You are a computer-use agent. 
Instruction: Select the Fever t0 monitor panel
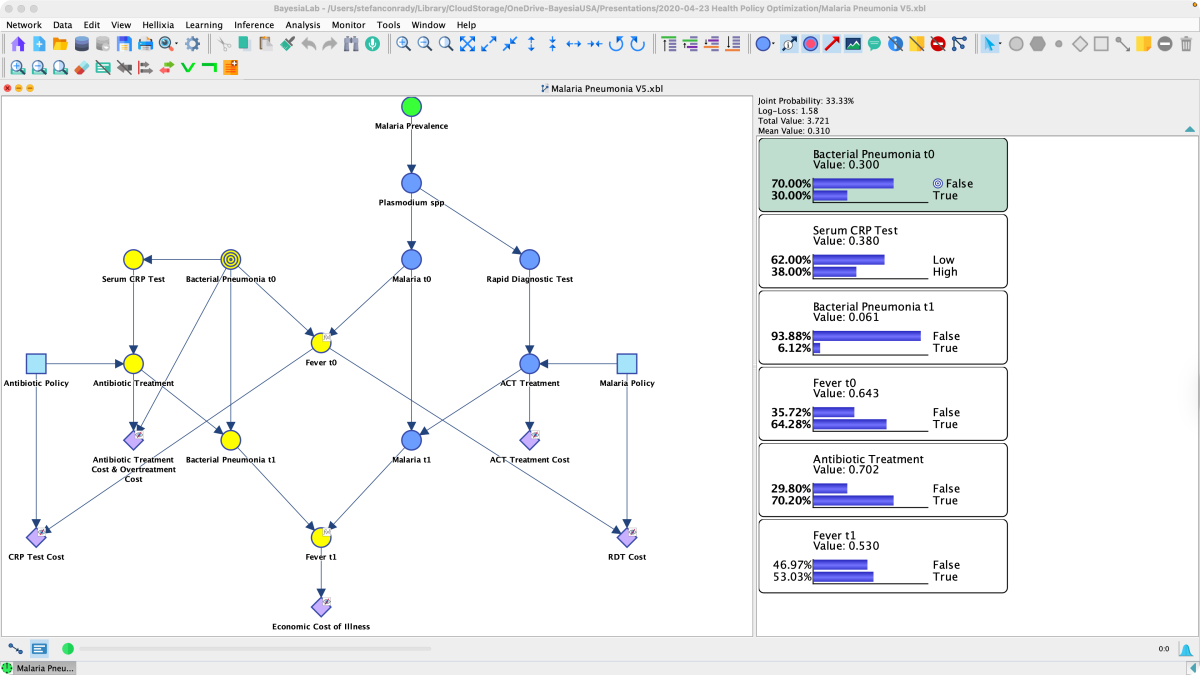pos(882,402)
